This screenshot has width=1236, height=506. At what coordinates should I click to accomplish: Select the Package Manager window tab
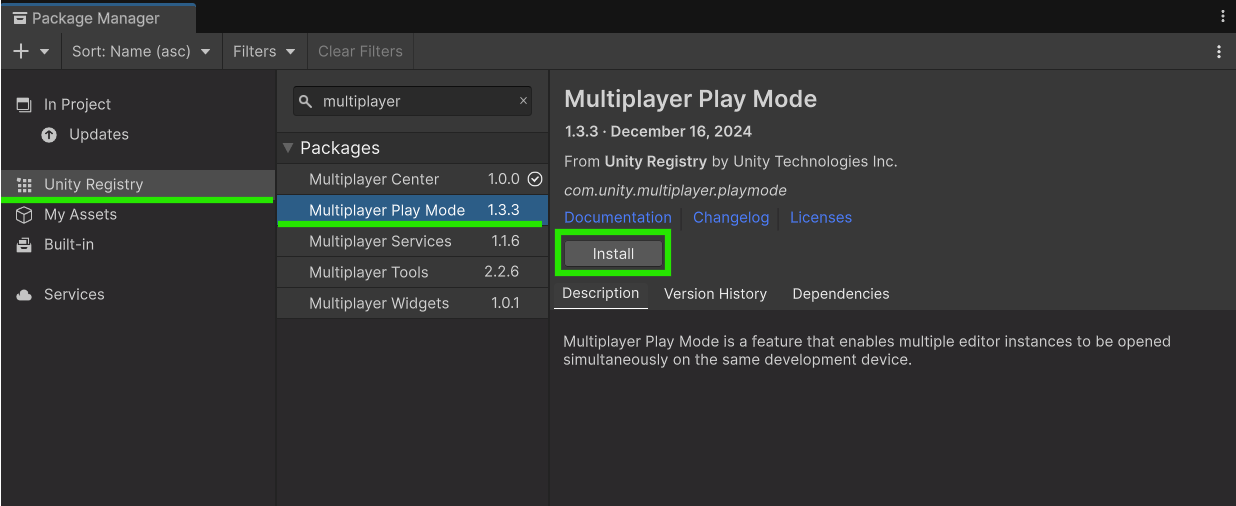tap(98, 18)
